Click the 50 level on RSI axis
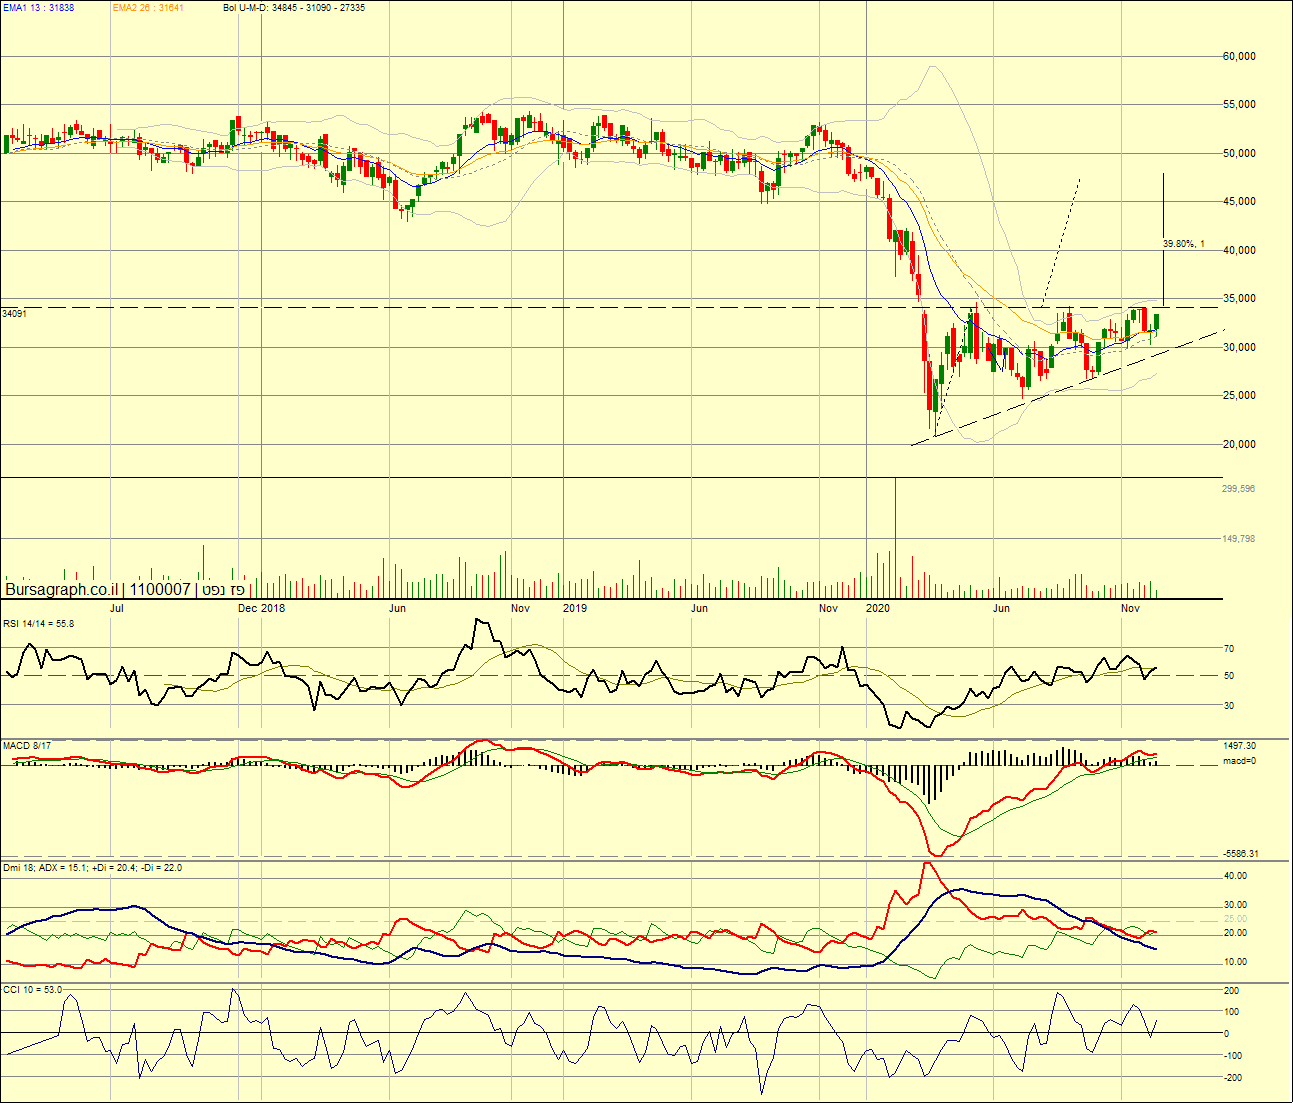The image size is (1293, 1103). coord(1229,676)
